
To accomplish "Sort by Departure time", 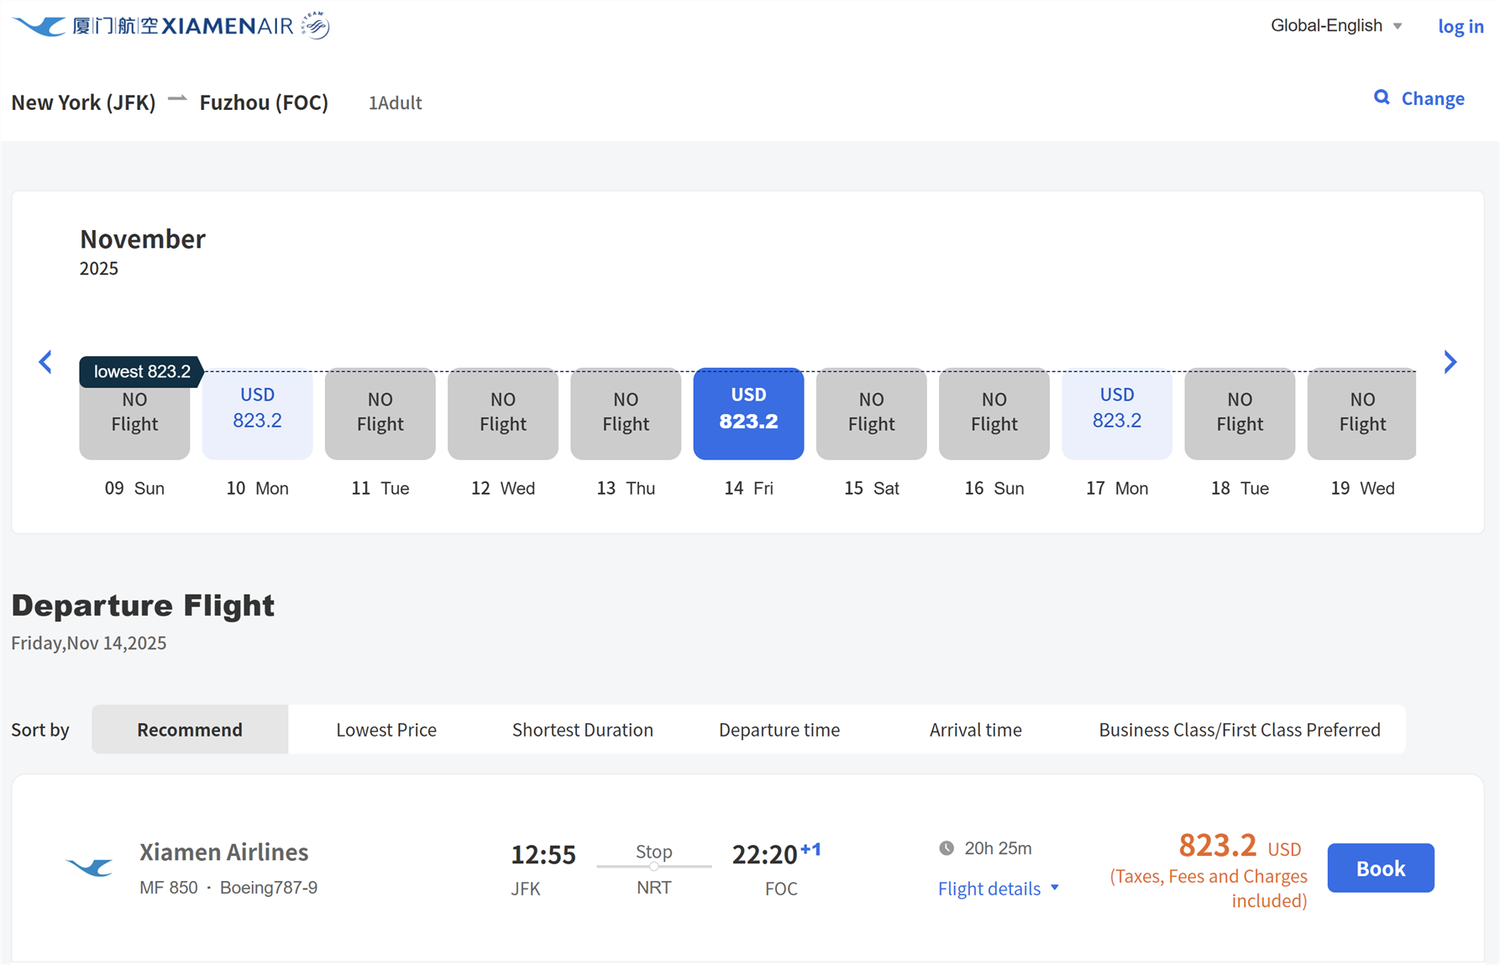I will [x=779, y=730].
